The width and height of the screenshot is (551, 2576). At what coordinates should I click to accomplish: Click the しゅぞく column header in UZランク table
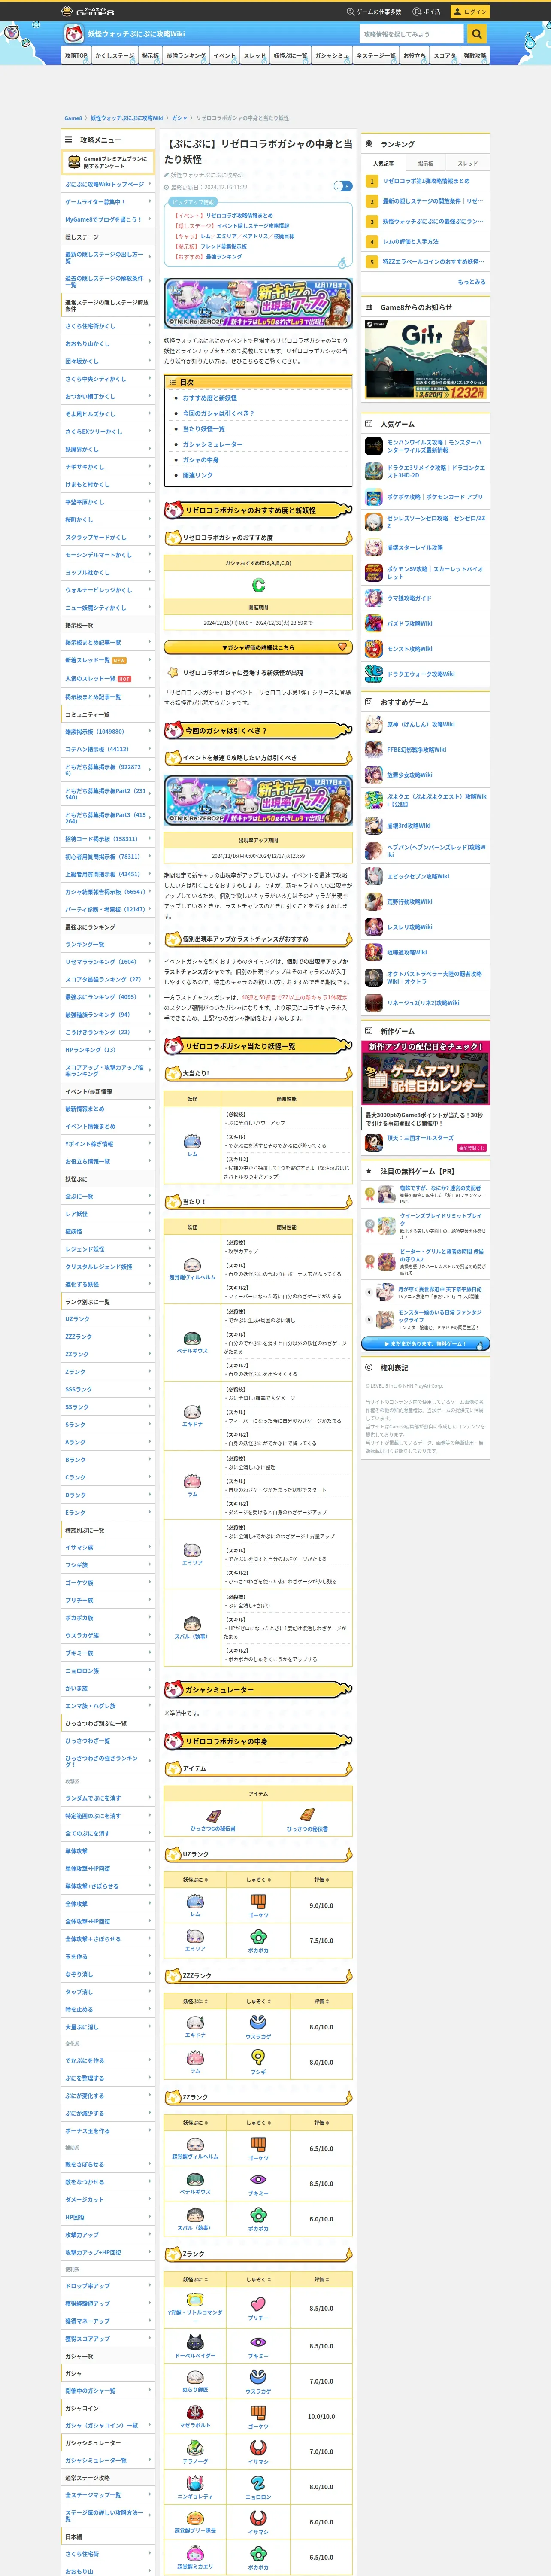(x=258, y=1880)
